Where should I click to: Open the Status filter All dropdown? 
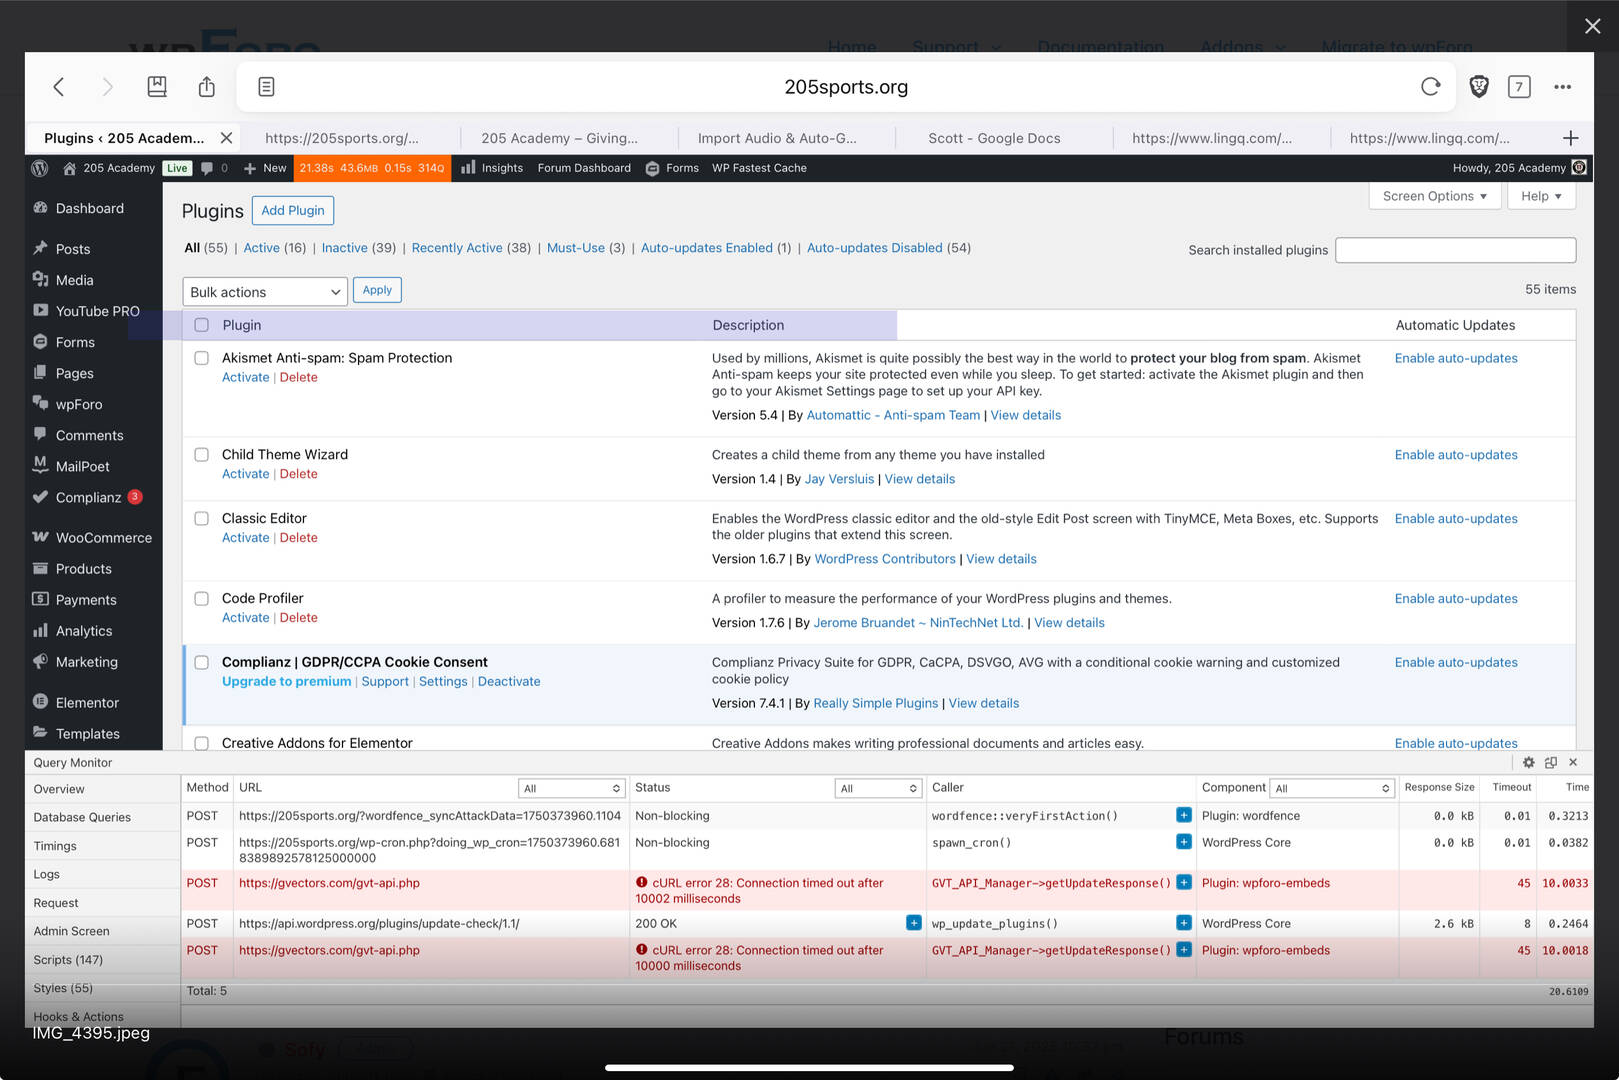[x=878, y=788]
